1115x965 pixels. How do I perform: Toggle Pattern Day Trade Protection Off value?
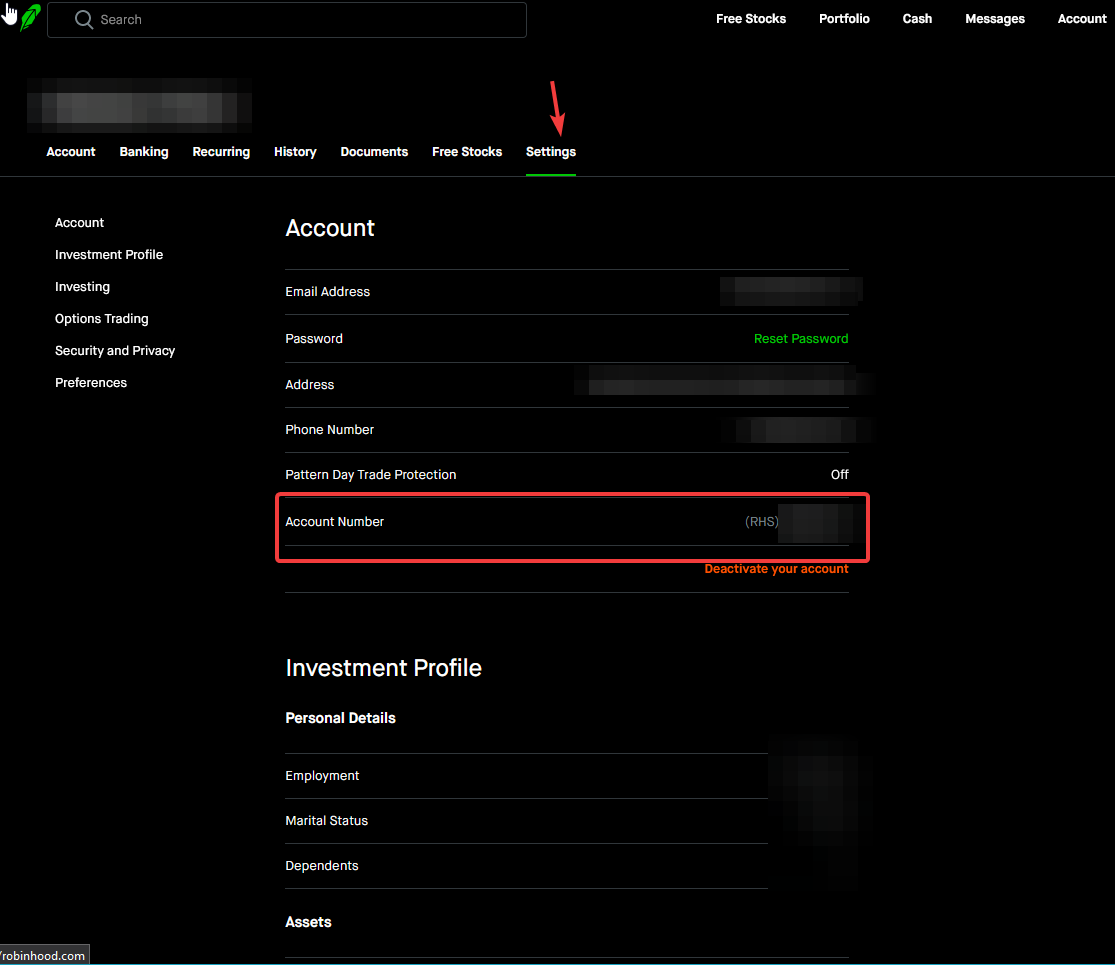839,474
